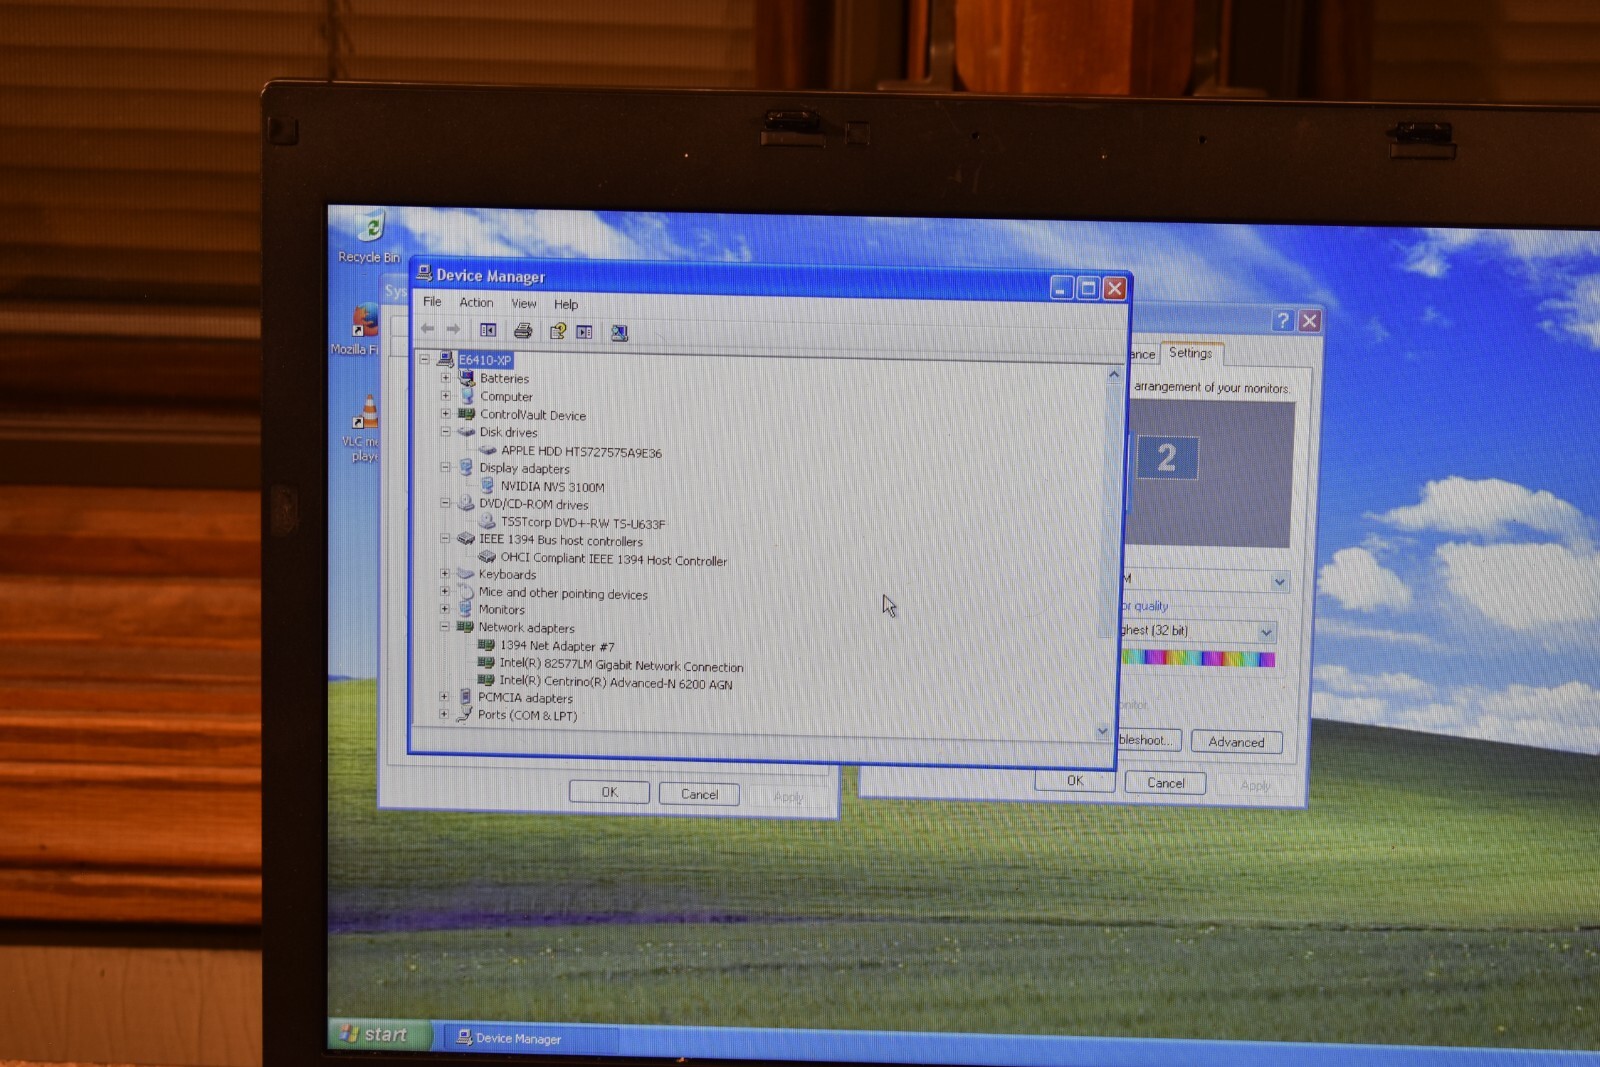Open the display selection dropdown
1600x1067 pixels.
(x=1280, y=581)
